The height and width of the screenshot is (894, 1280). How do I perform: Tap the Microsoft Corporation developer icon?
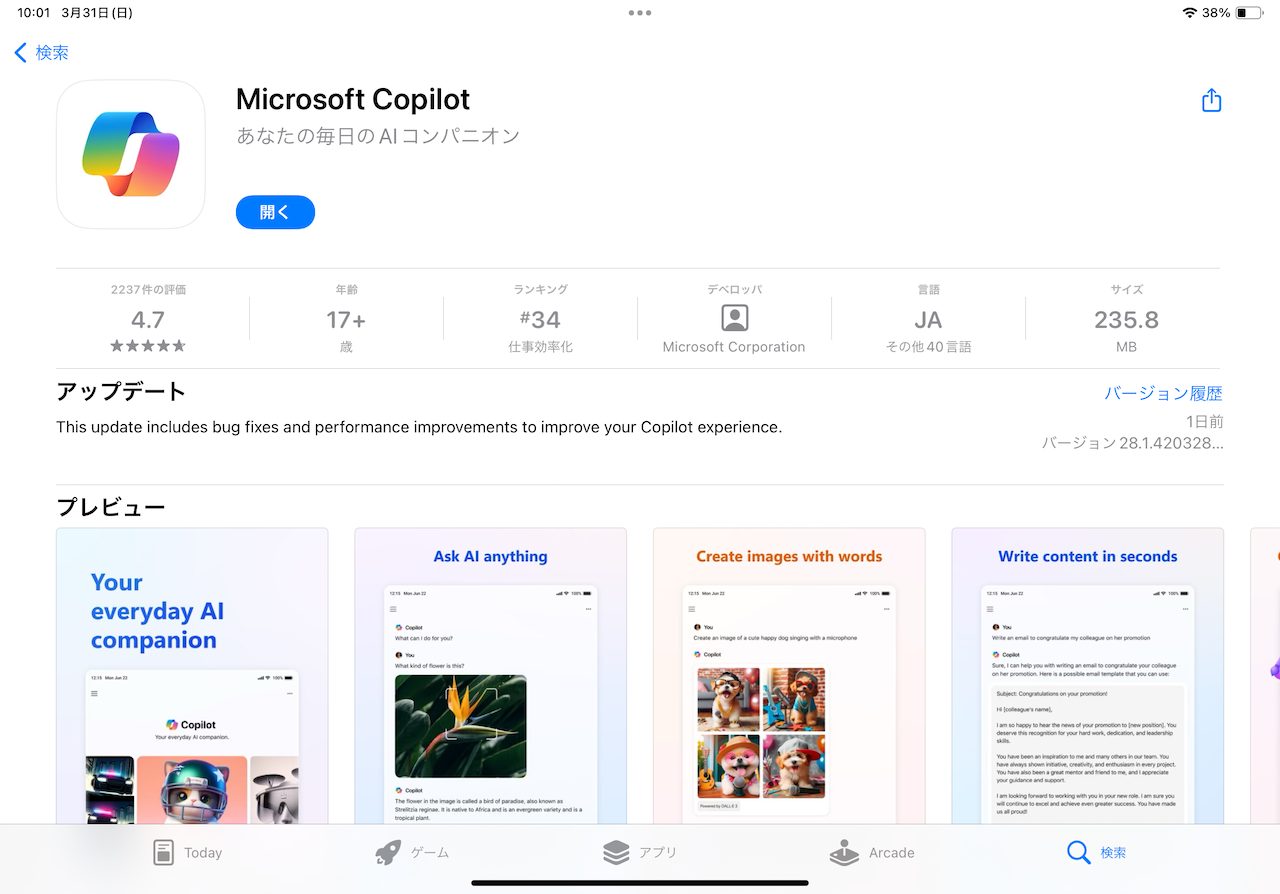click(x=734, y=318)
